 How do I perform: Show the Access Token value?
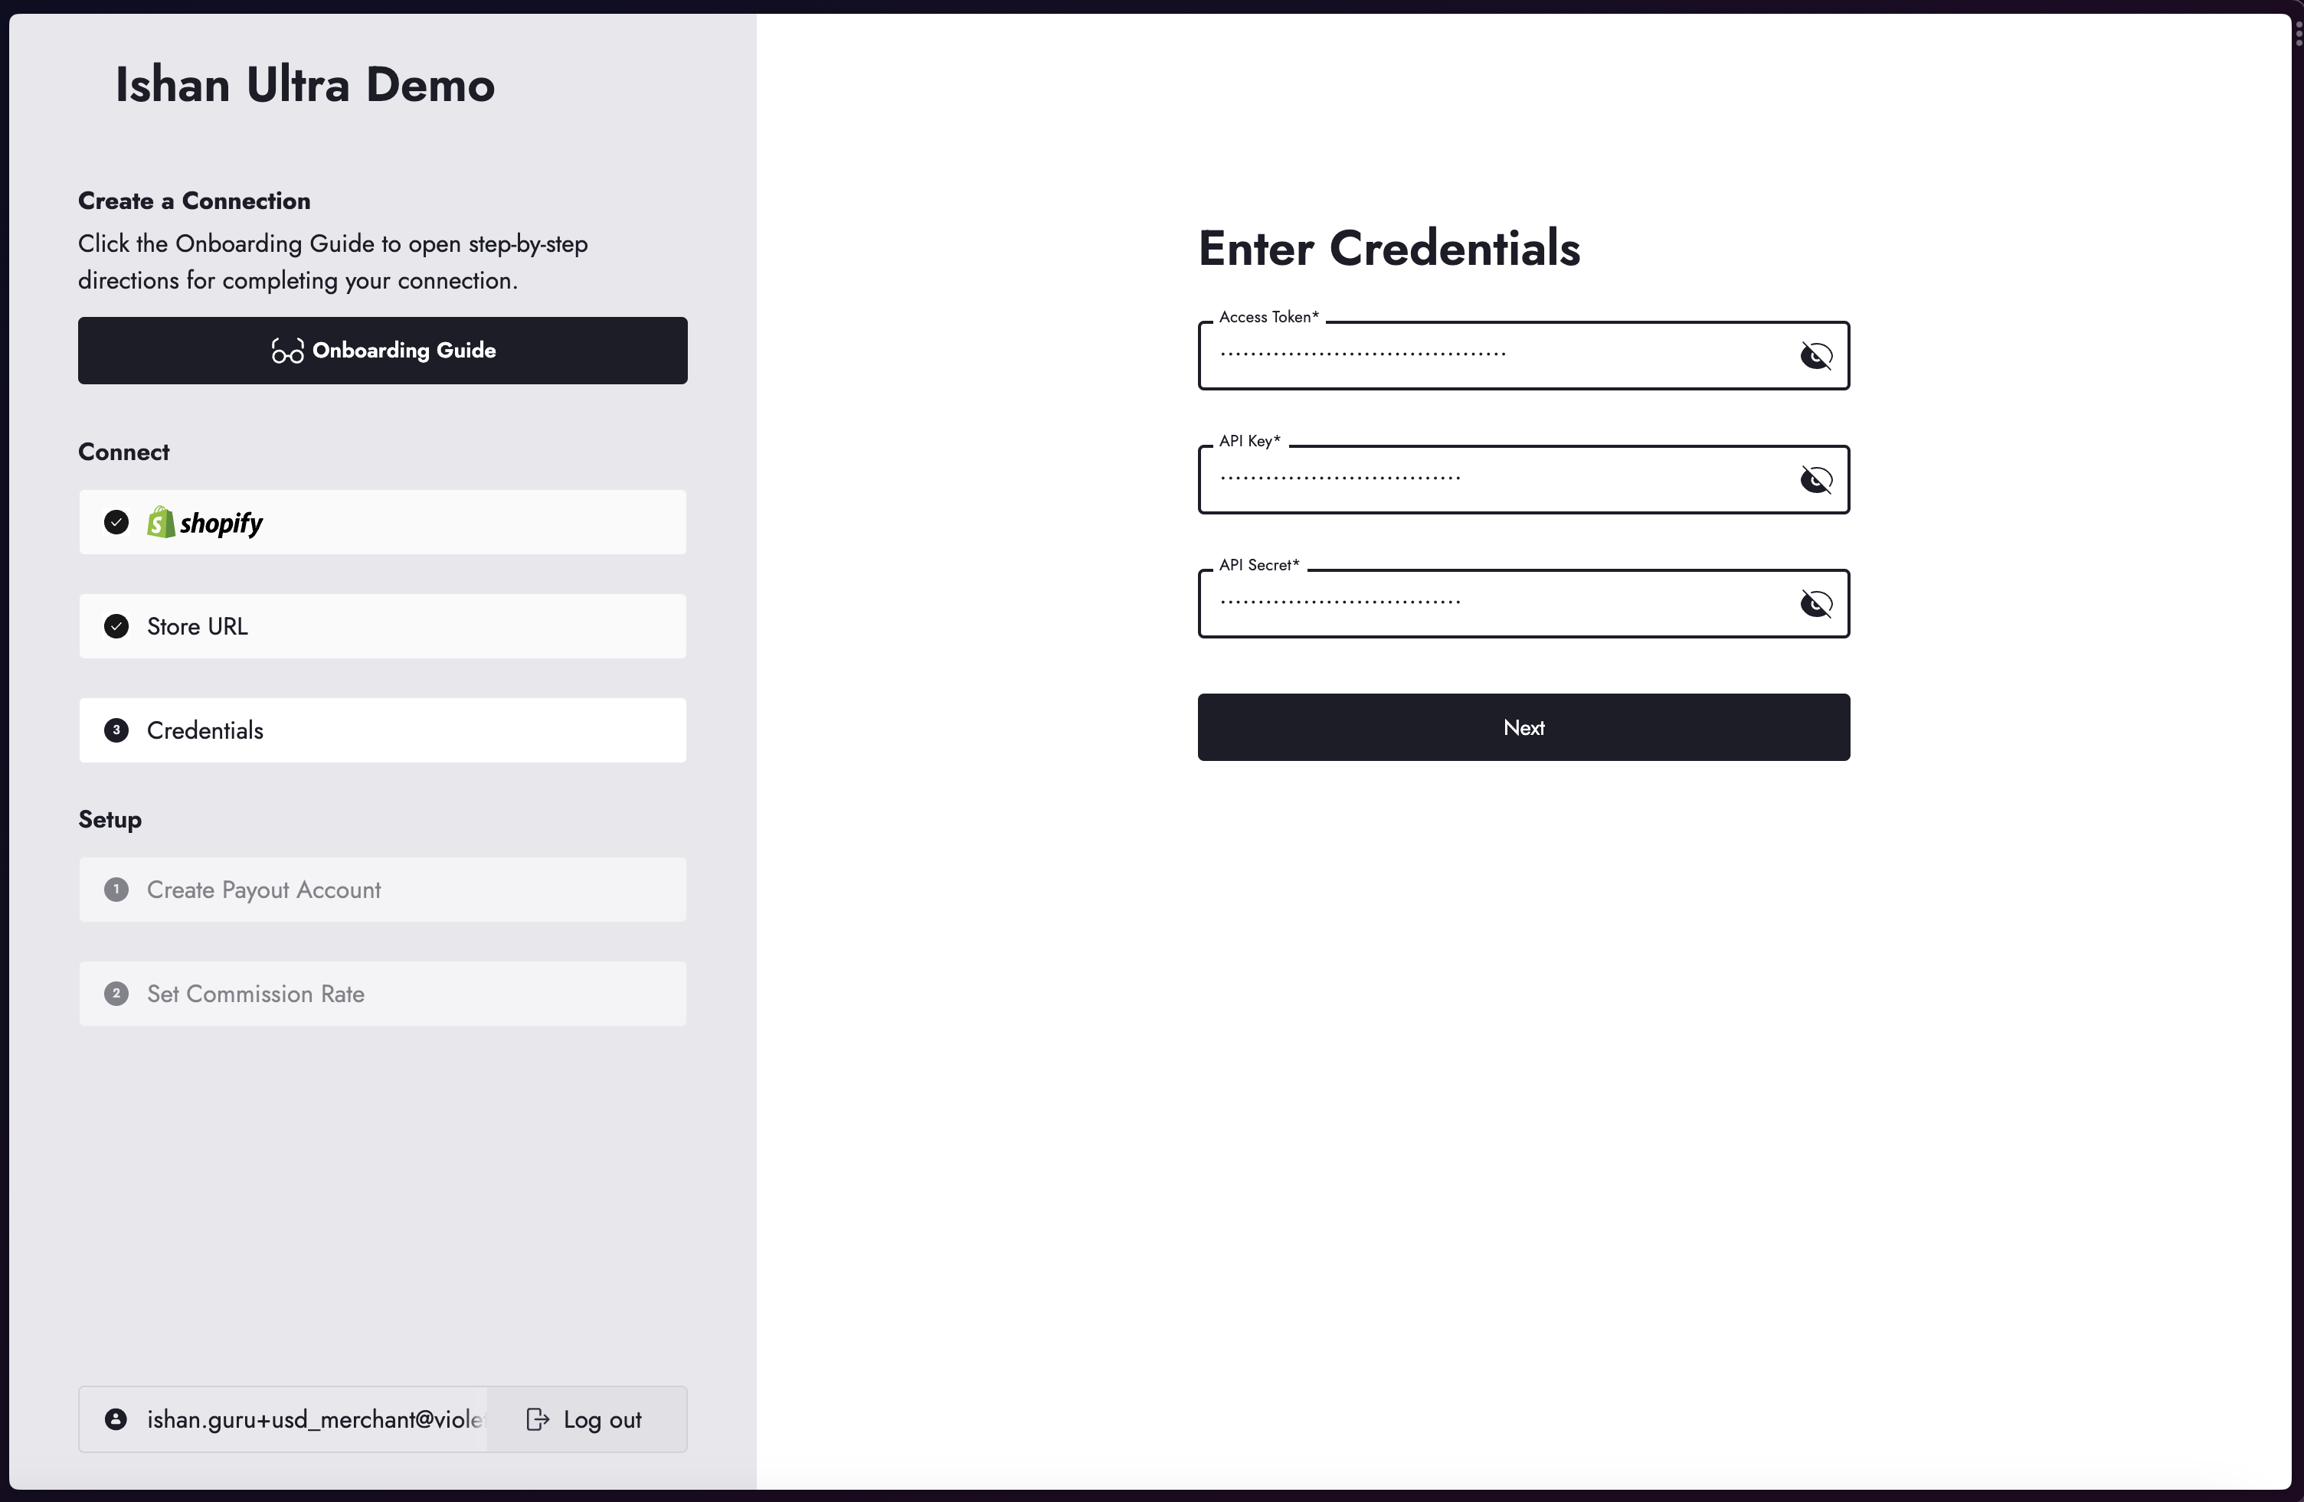[1816, 355]
